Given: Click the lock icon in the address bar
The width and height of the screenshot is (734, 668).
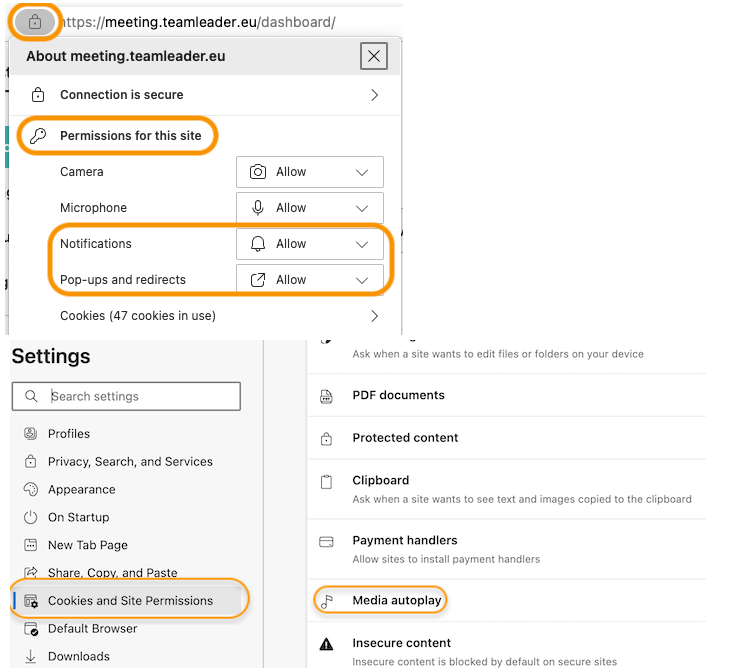Looking at the screenshot, I should (x=35, y=22).
